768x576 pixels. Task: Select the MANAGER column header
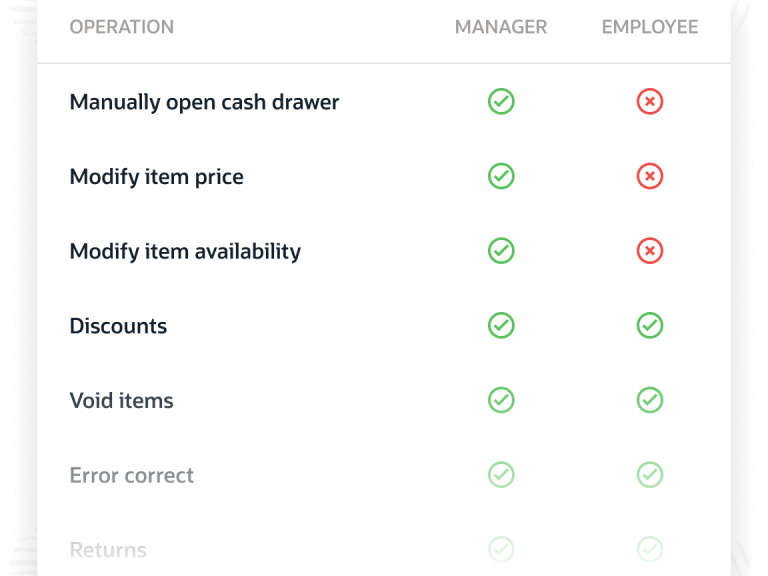(x=501, y=28)
